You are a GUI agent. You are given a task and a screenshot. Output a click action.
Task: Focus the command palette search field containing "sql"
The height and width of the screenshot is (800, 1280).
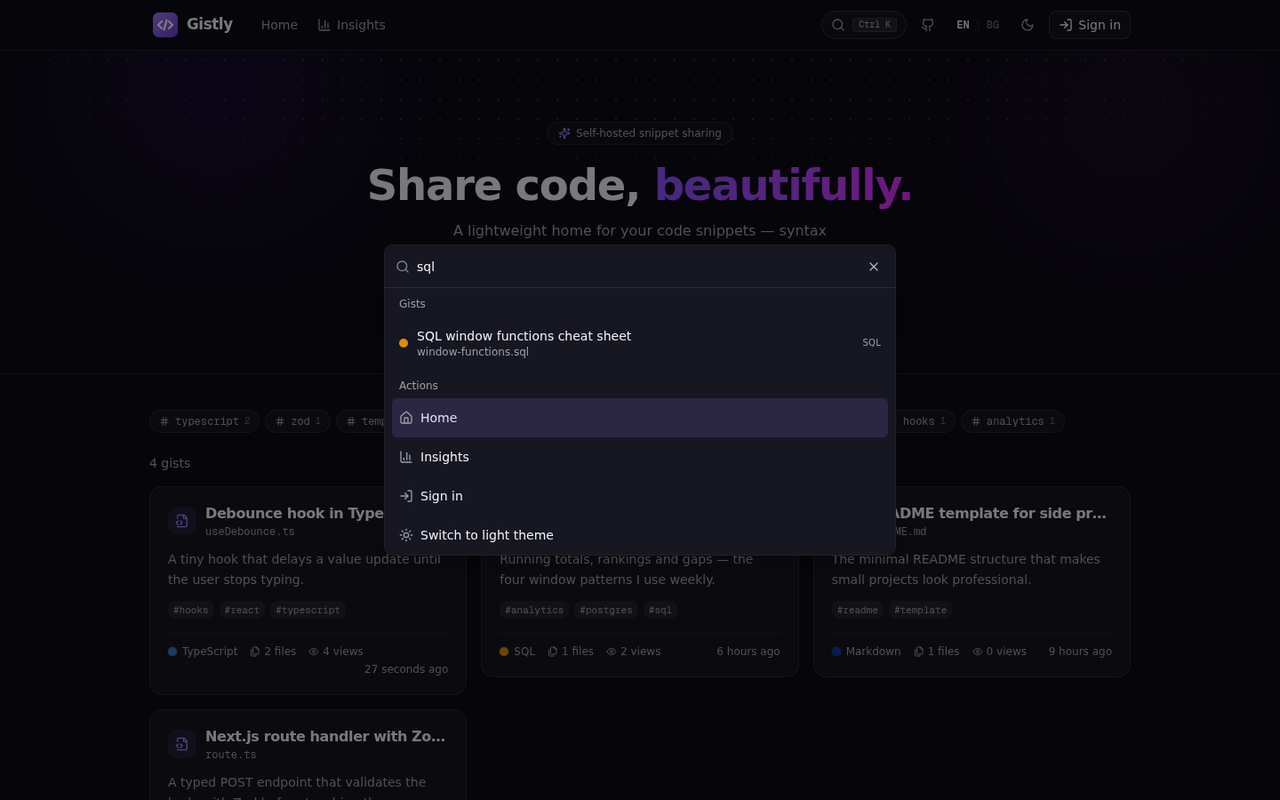[636, 267]
